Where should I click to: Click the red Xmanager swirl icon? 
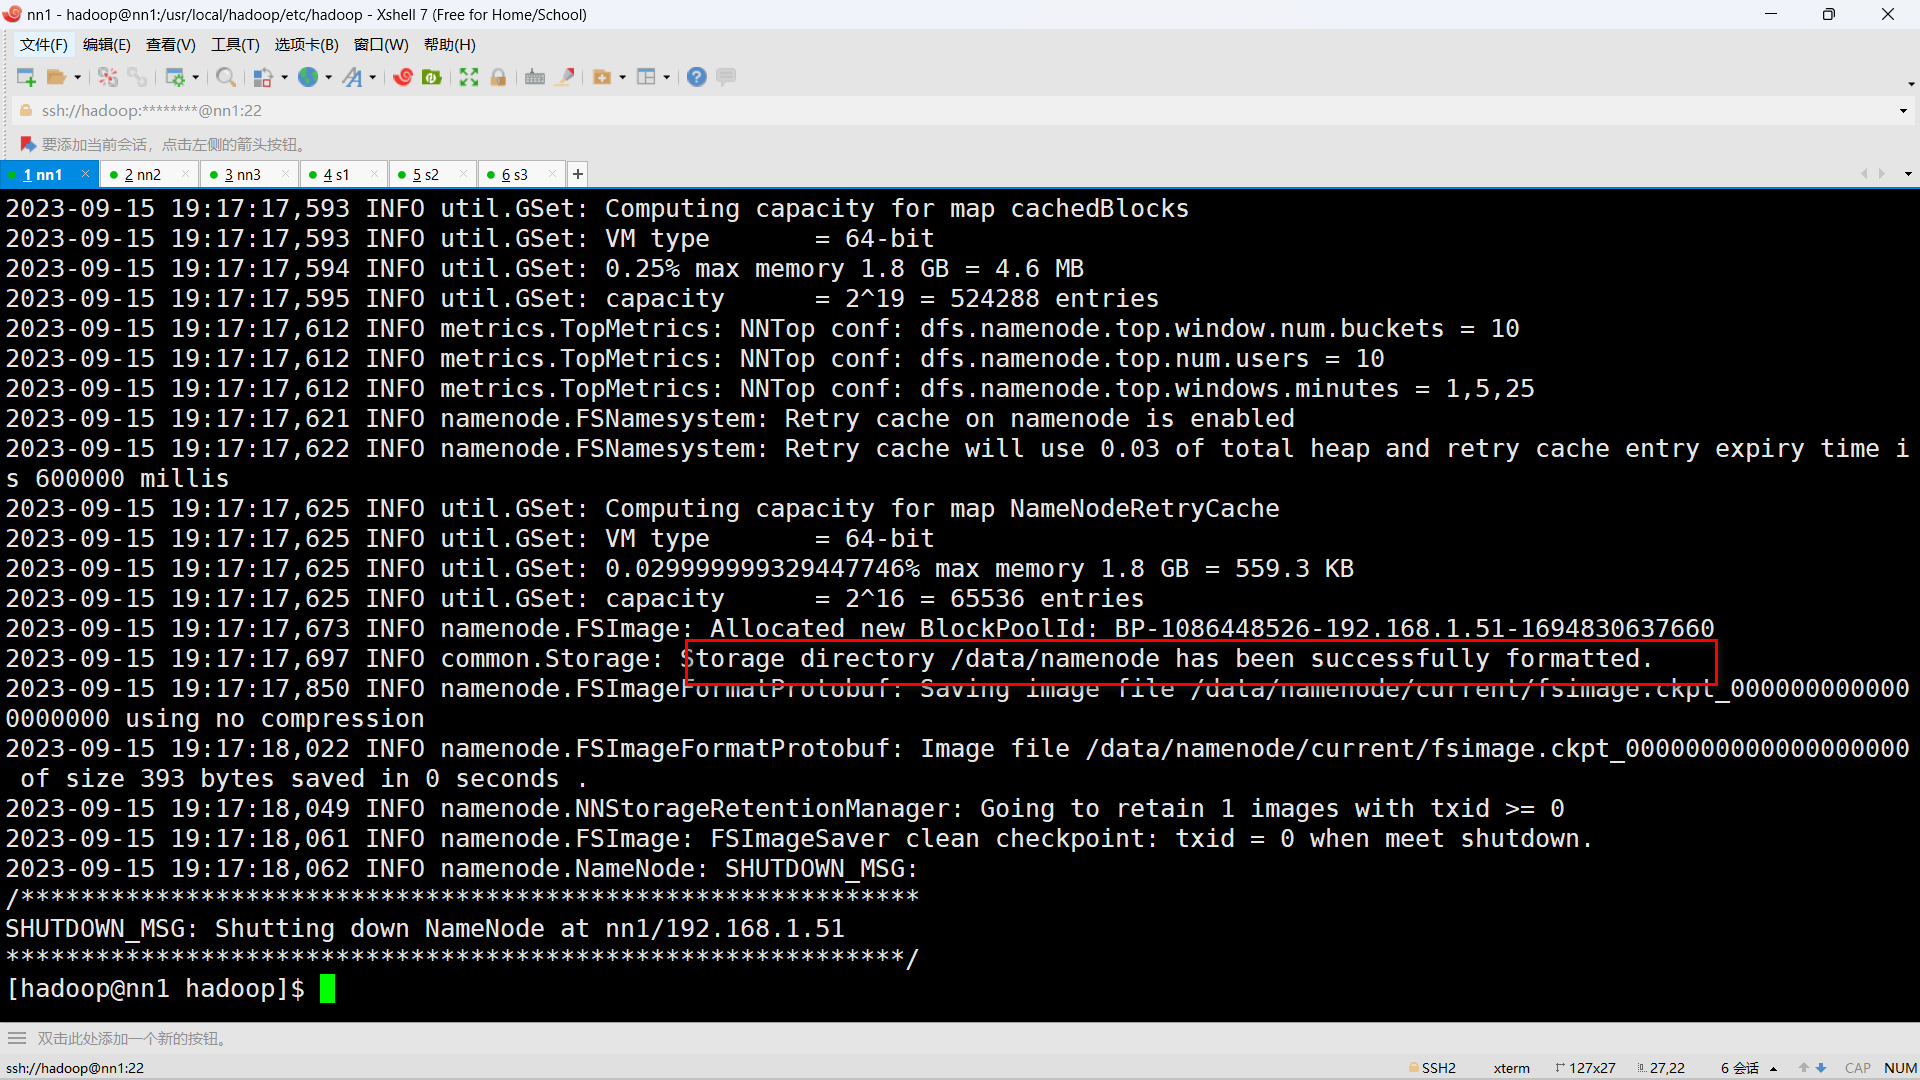403,77
